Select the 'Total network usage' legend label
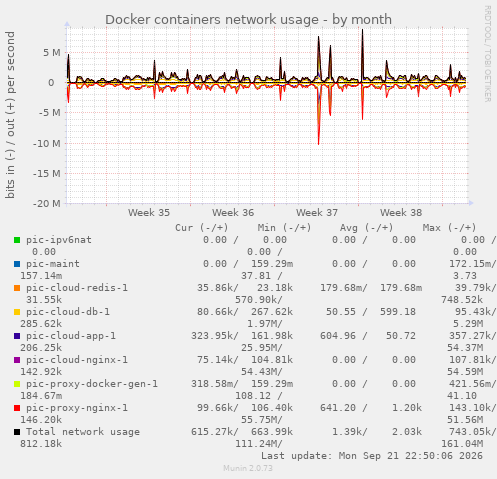This screenshot has width=497, height=479. click(83, 432)
